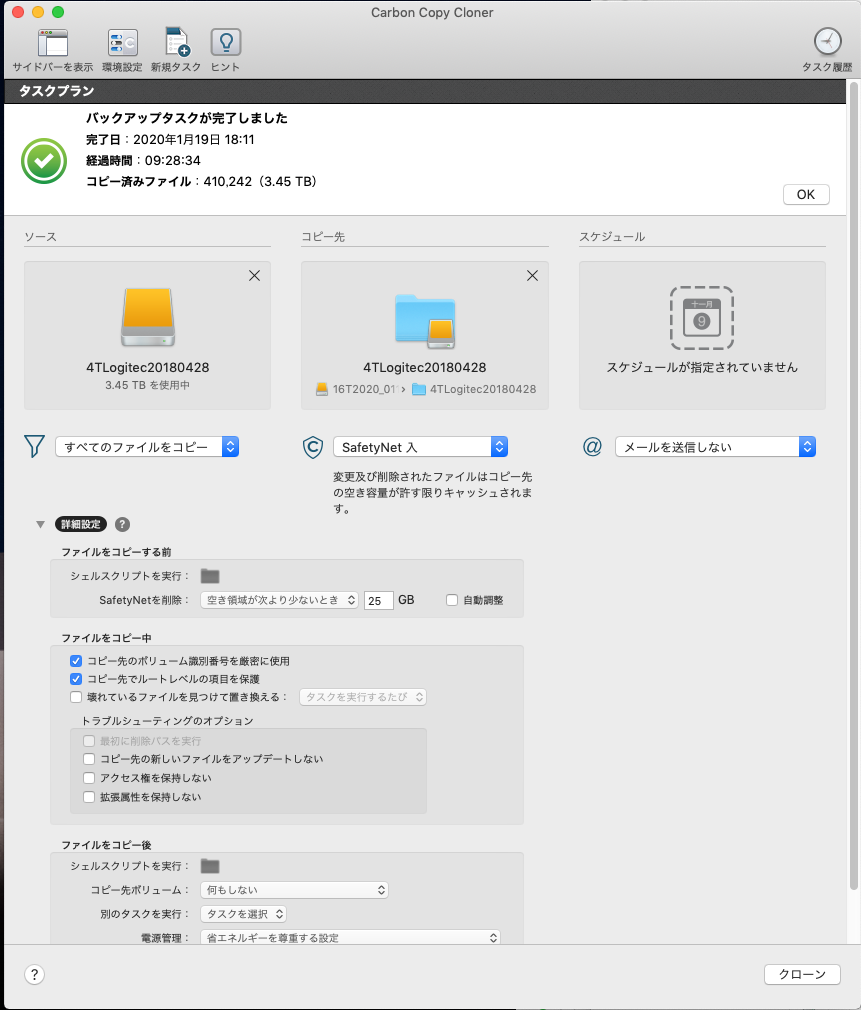This screenshot has height=1010, width=861.
Task: Open the SafetyNet 入 dropdown
Action: (421, 447)
